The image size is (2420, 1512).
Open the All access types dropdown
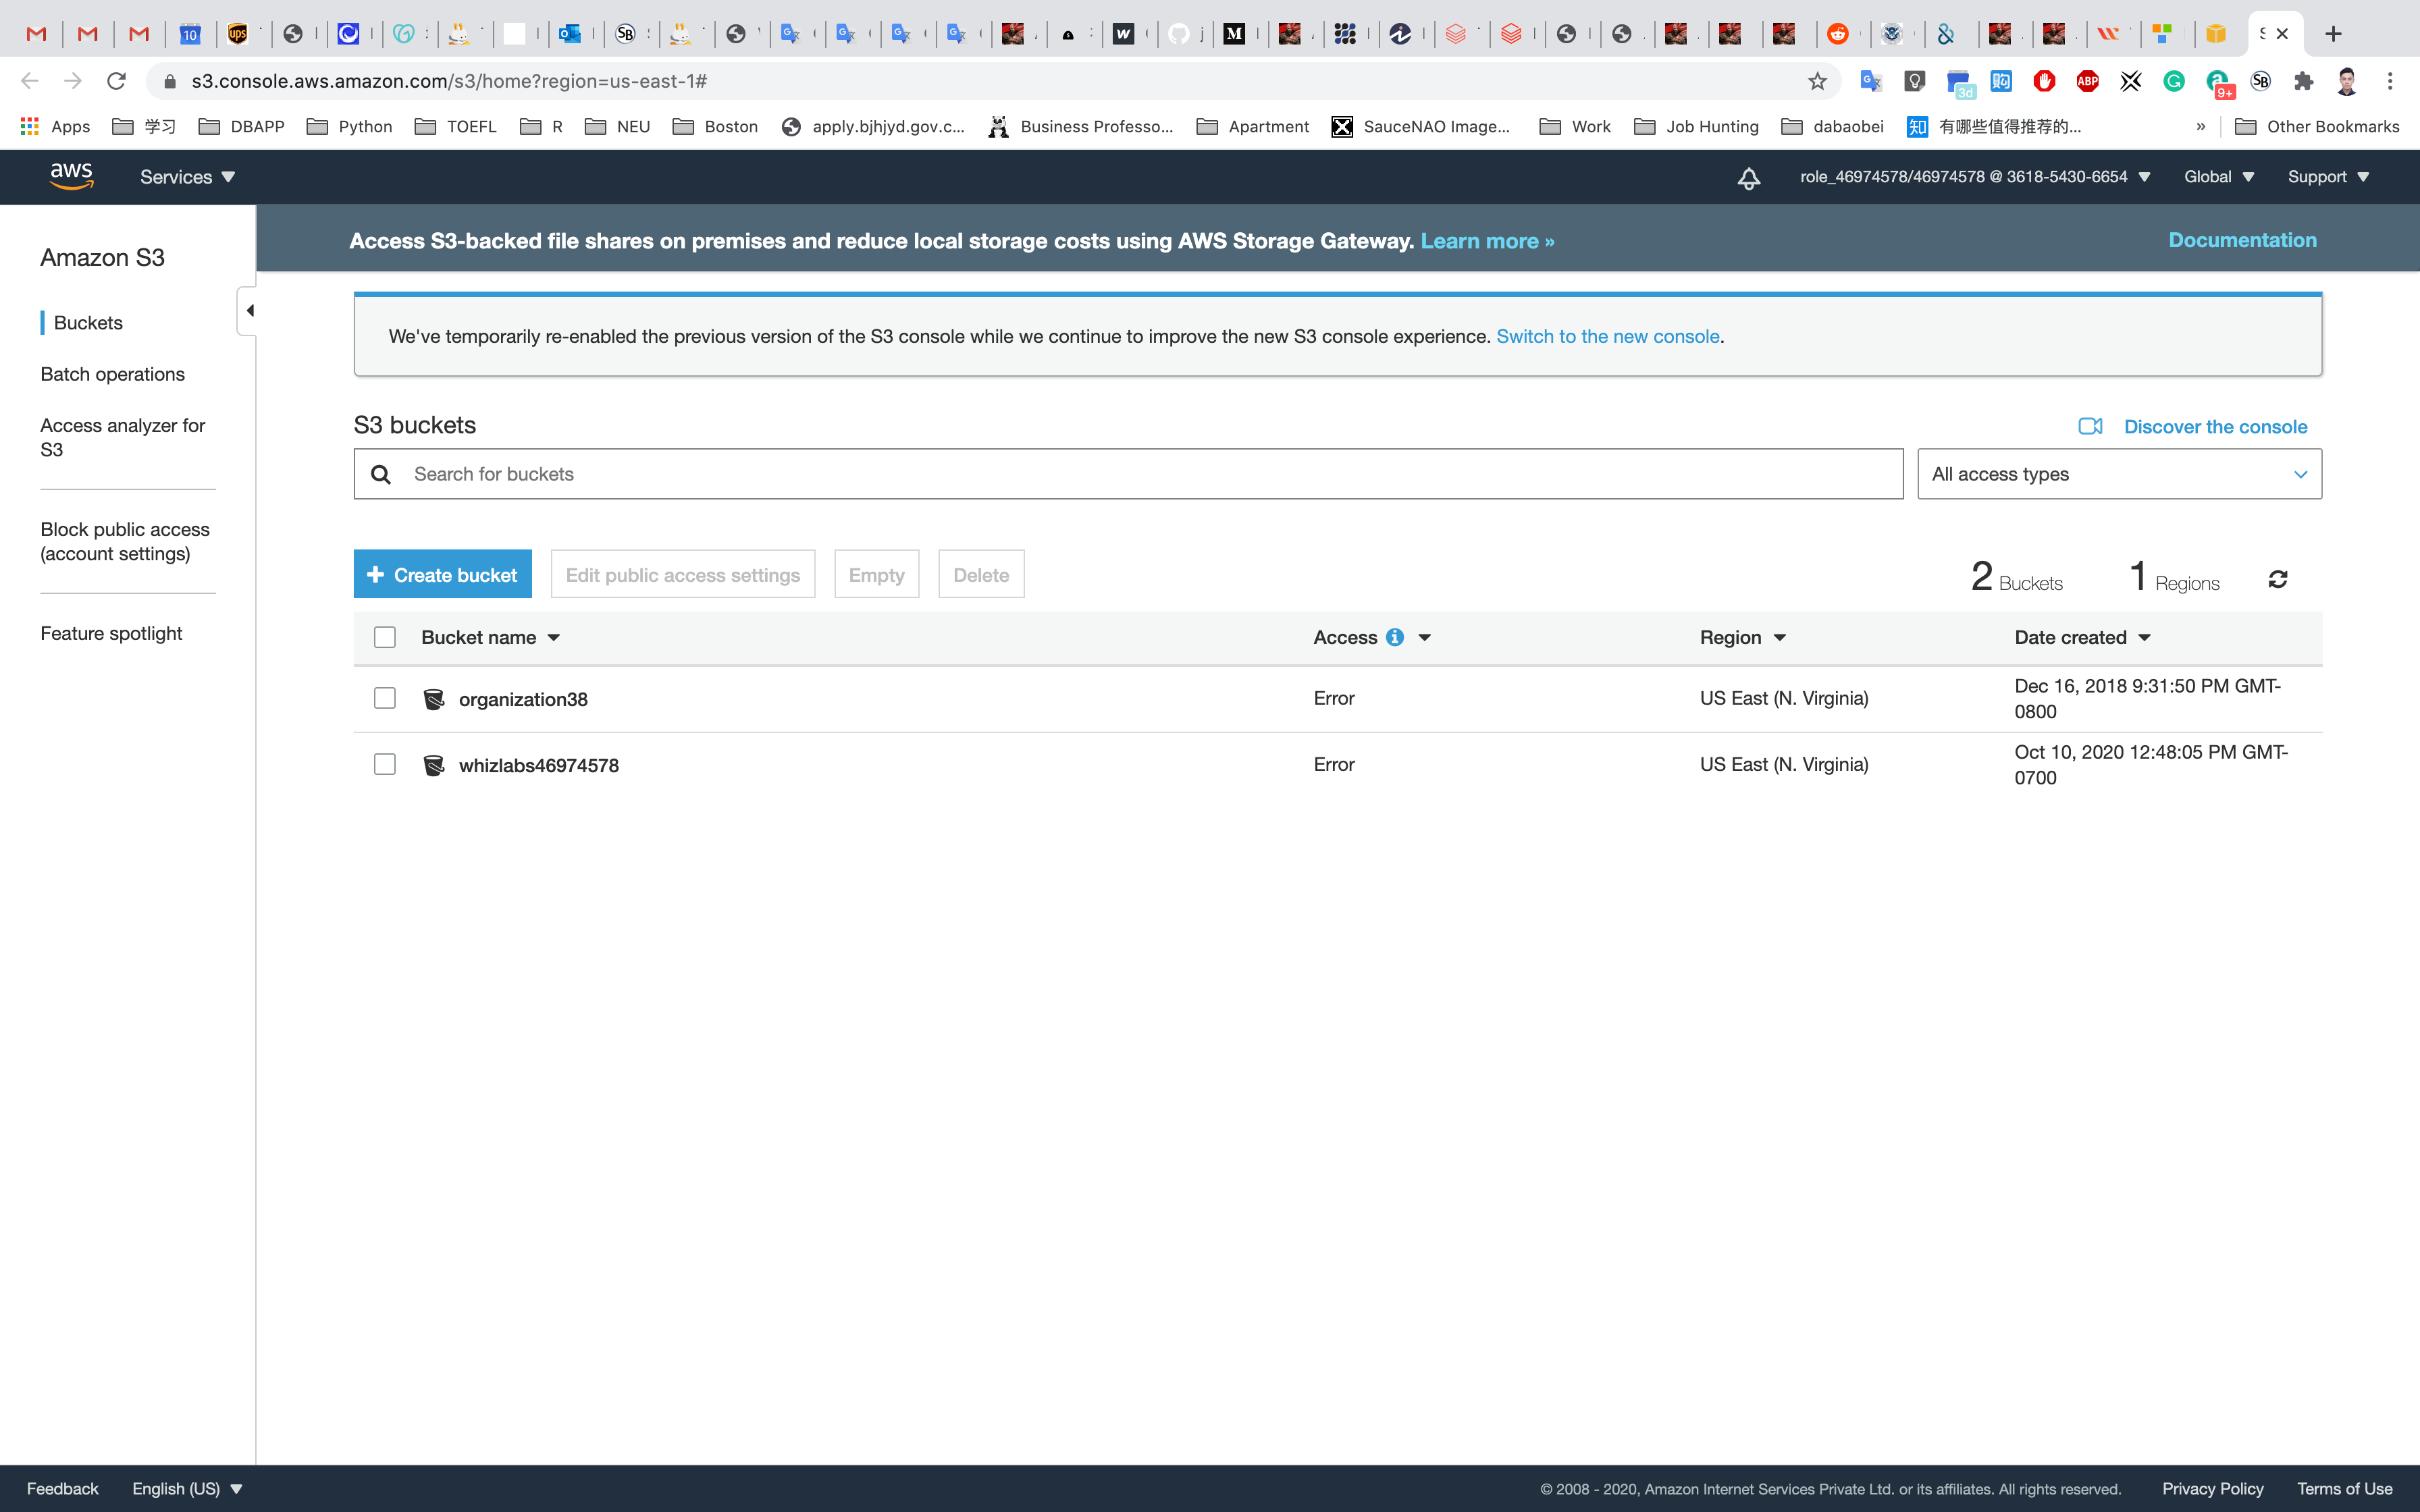point(2118,474)
